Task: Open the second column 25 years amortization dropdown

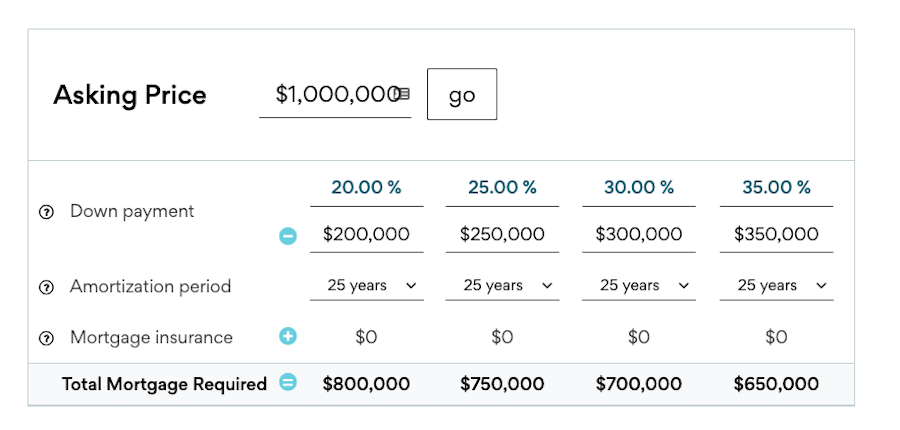Action: coord(502,286)
